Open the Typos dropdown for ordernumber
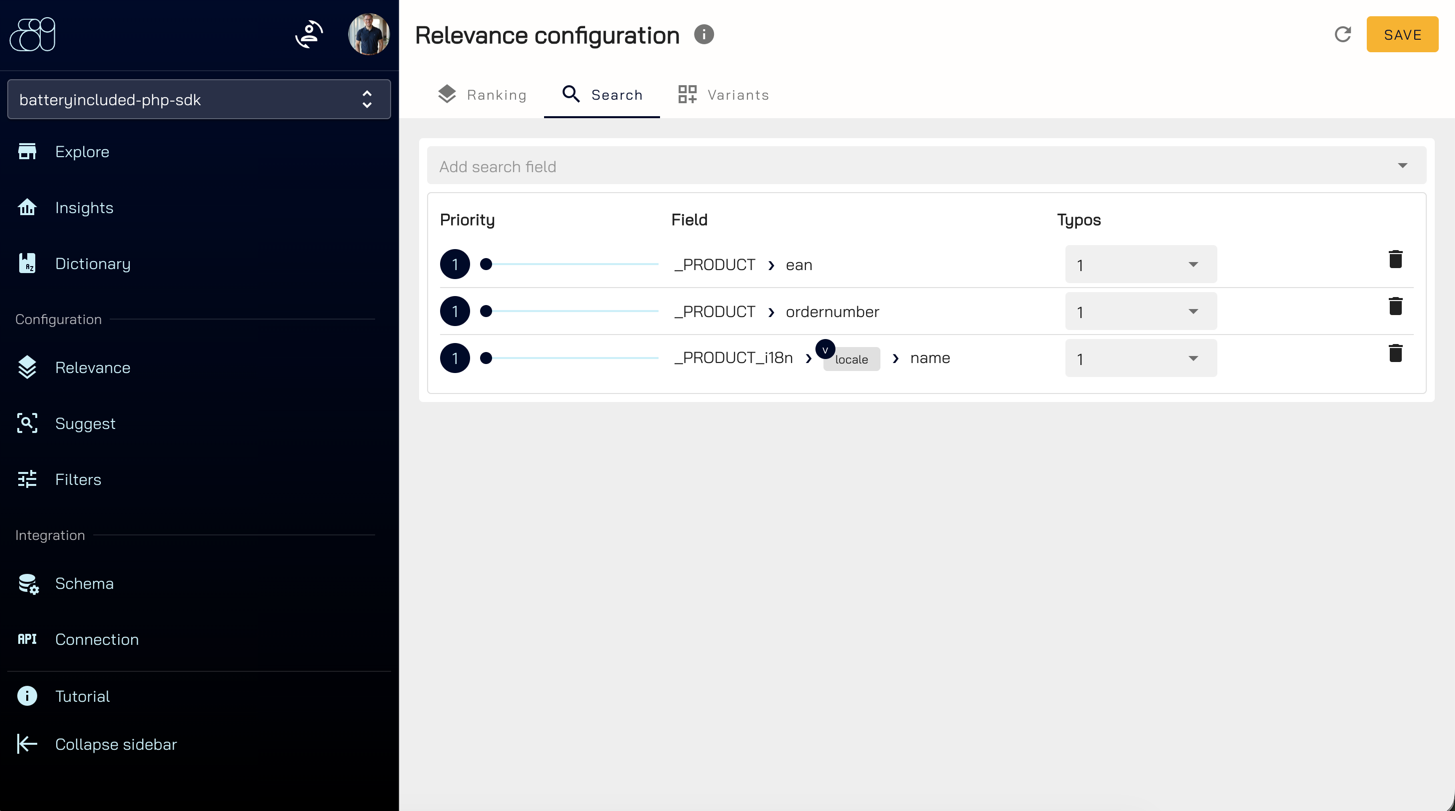Screen dimensions: 1455x811 [1141, 312]
